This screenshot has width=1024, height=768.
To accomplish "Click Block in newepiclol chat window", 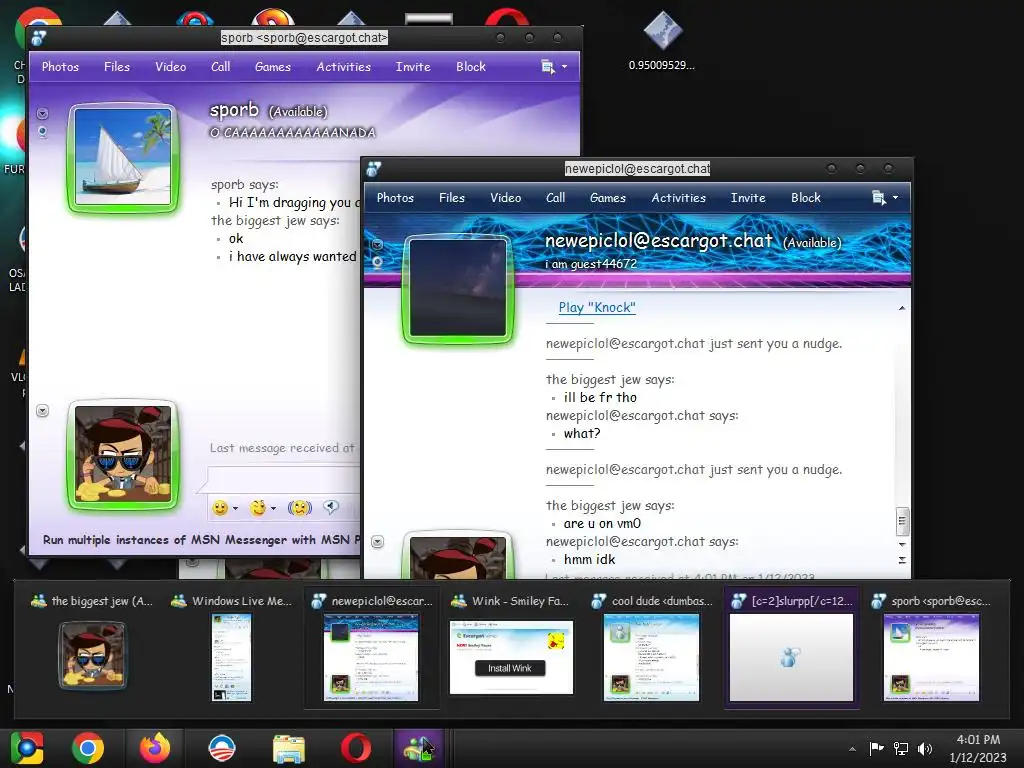I will click(806, 198).
